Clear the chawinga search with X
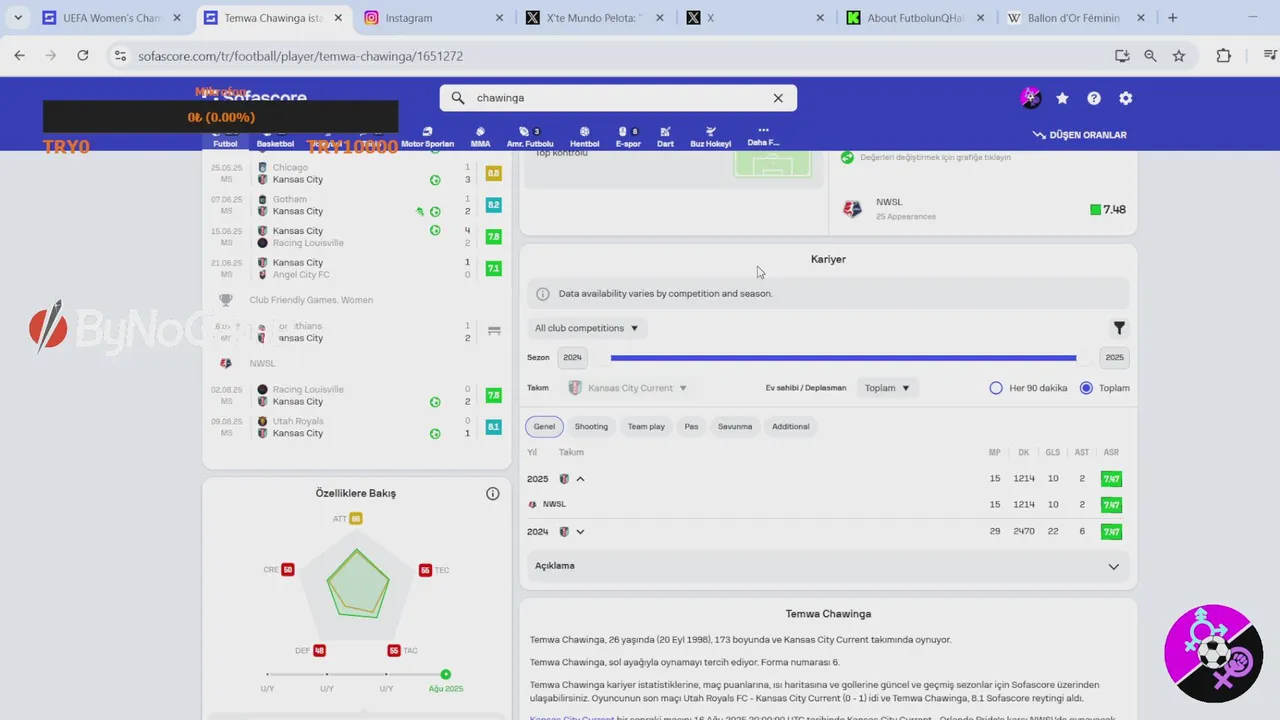 point(778,98)
